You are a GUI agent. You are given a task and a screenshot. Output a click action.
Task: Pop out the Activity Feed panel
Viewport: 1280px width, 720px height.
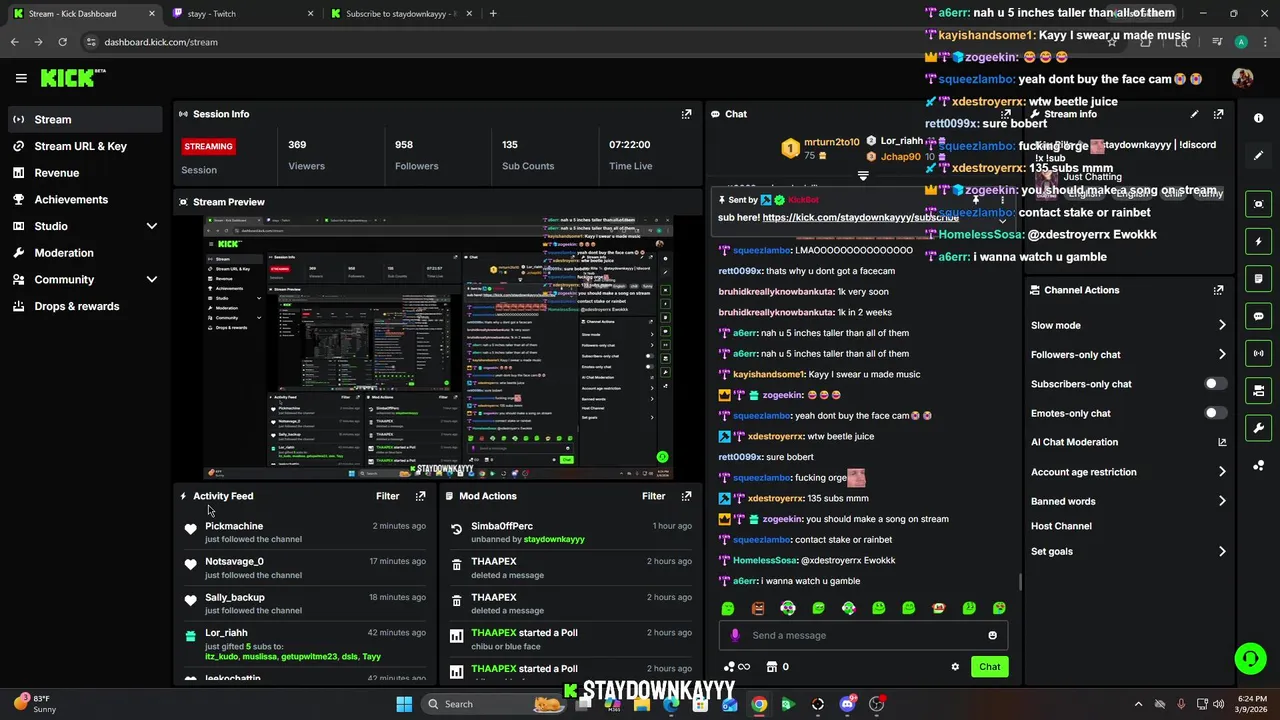coord(420,496)
